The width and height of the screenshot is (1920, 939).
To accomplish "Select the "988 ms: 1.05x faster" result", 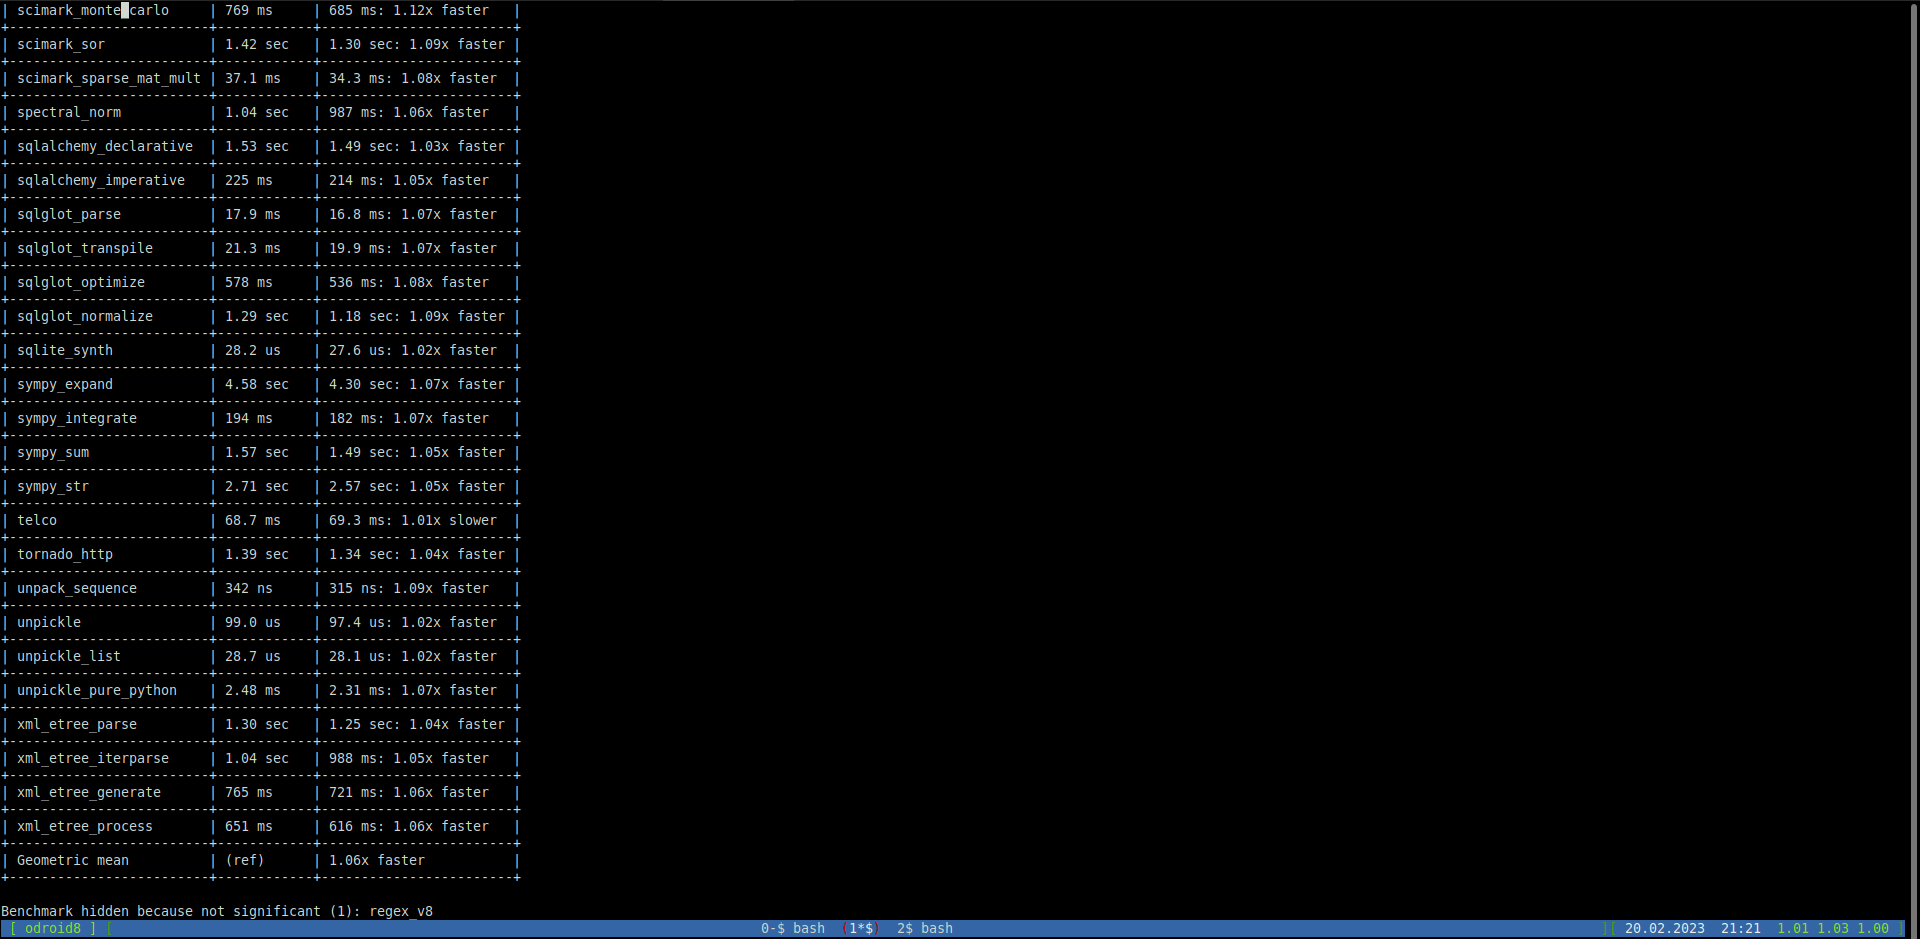I will tap(409, 759).
